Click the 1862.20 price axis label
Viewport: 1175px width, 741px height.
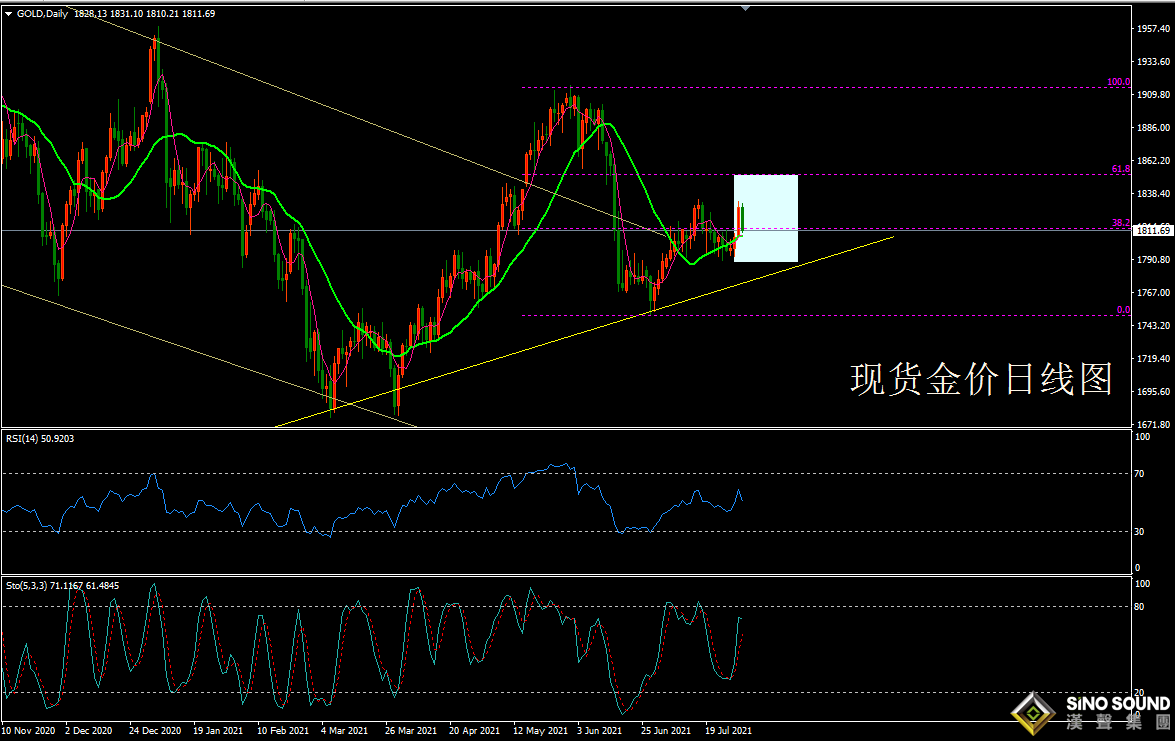(x=1153, y=160)
